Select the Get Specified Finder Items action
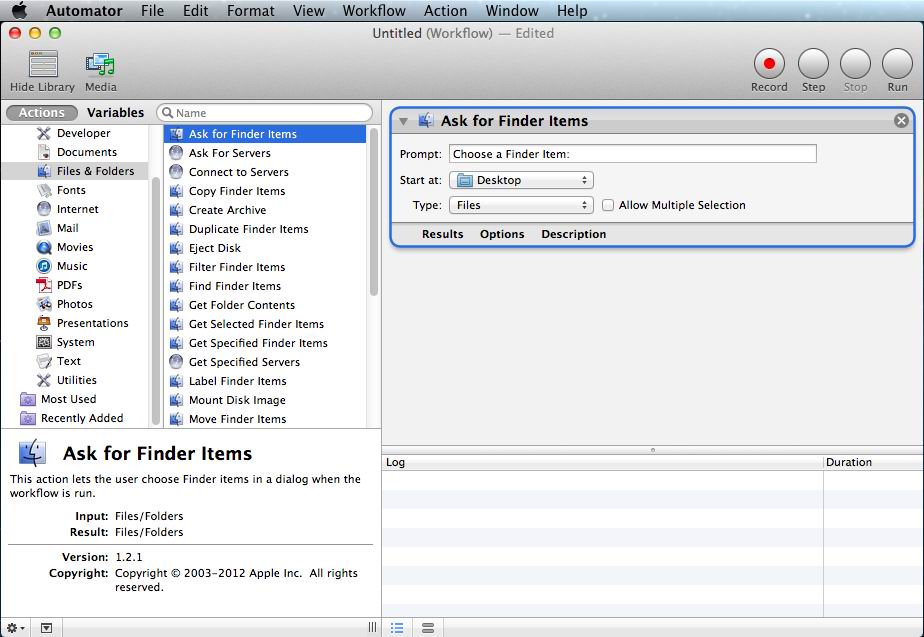 point(265,343)
